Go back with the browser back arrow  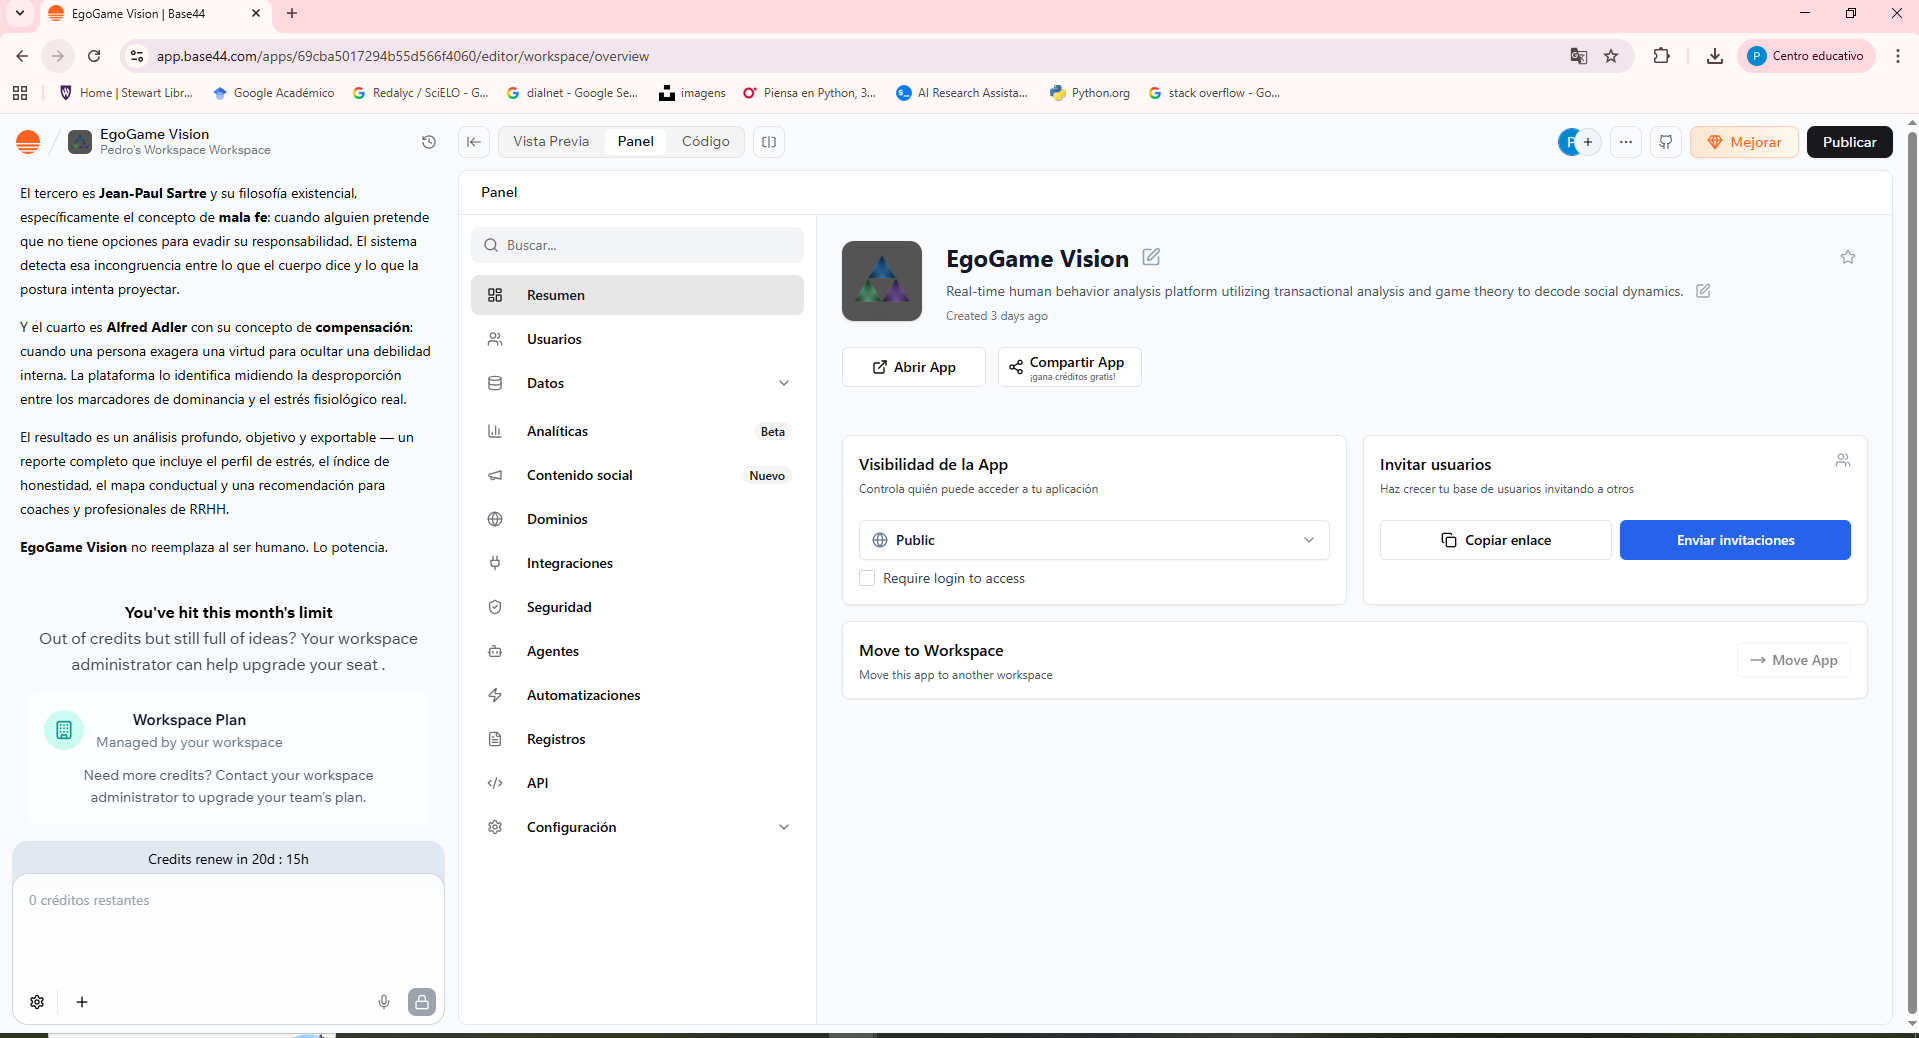coord(22,56)
